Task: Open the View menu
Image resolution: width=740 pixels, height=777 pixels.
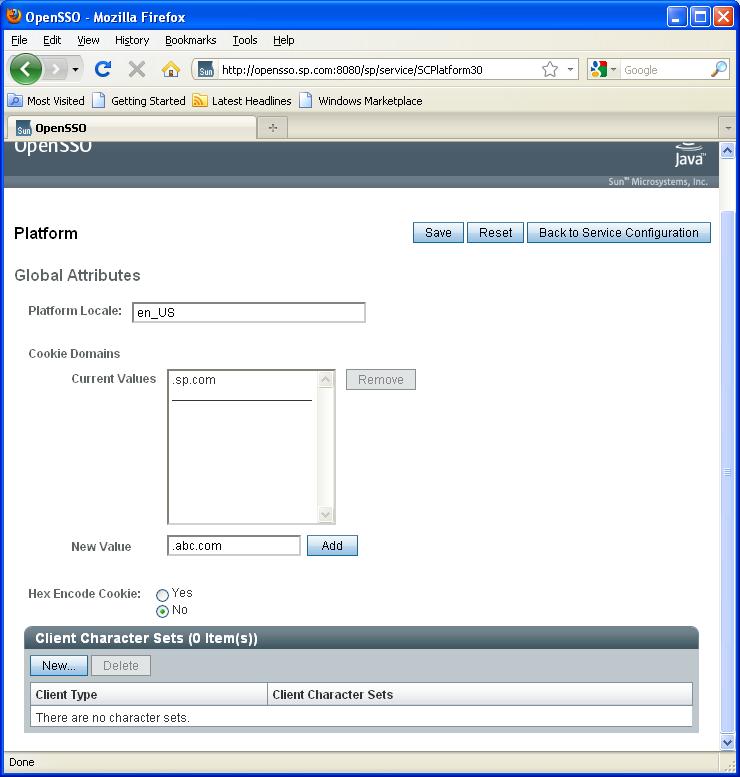Action: click(88, 40)
